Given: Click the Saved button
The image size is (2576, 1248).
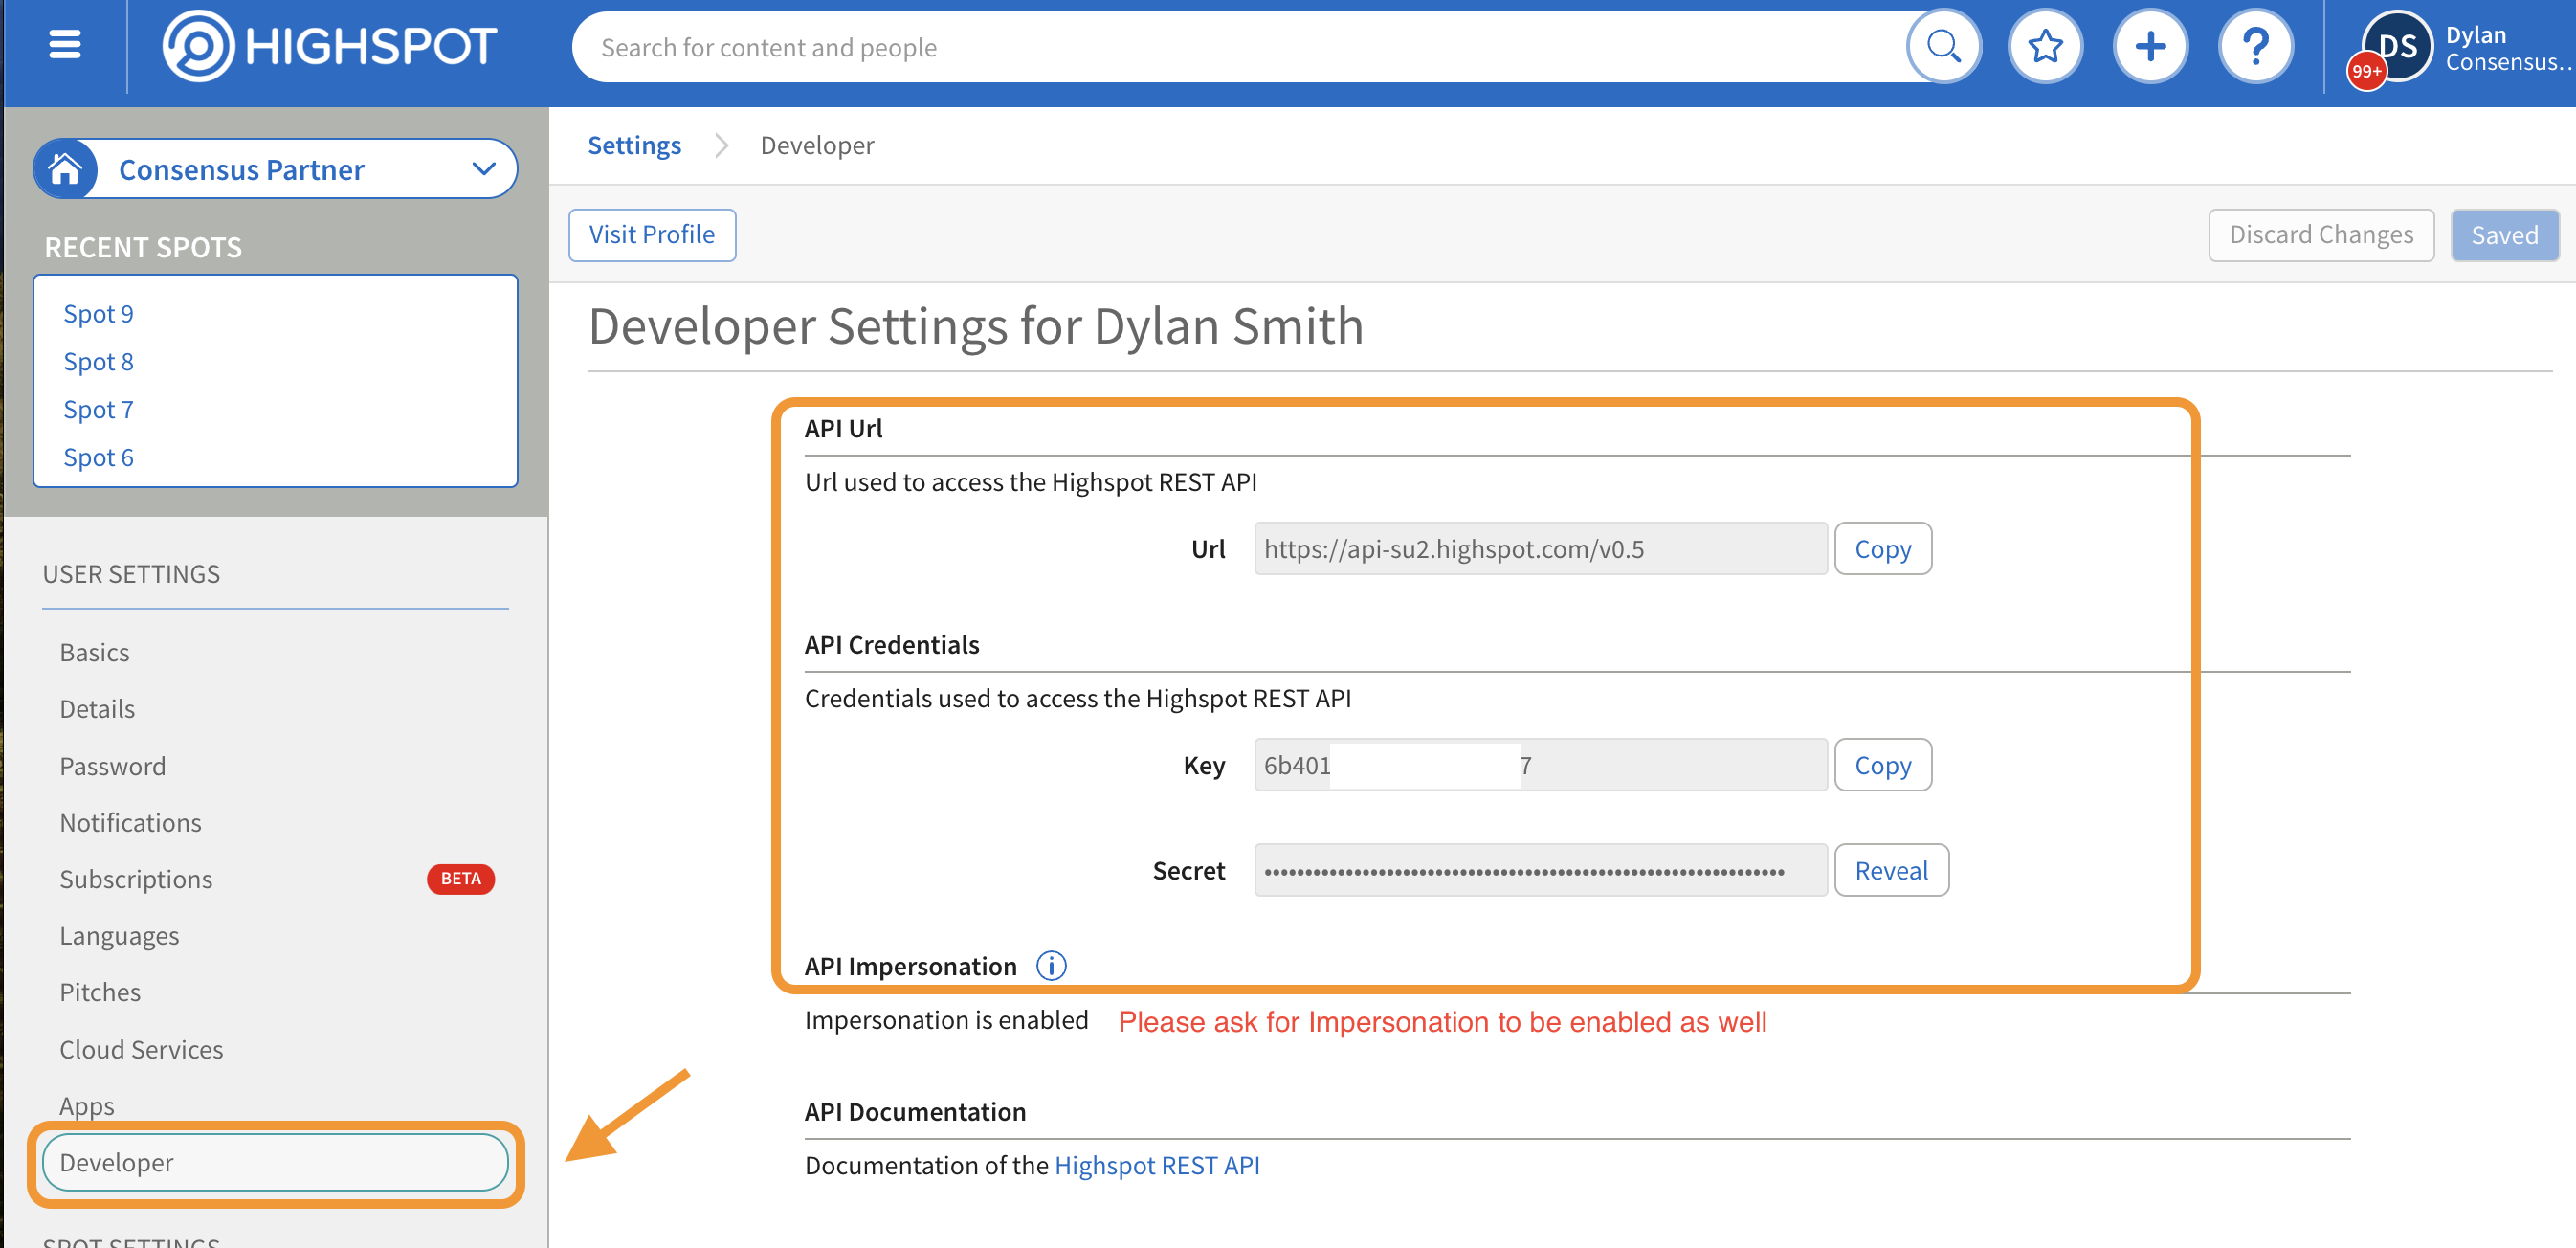Looking at the screenshot, I should tap(2504, 235).
